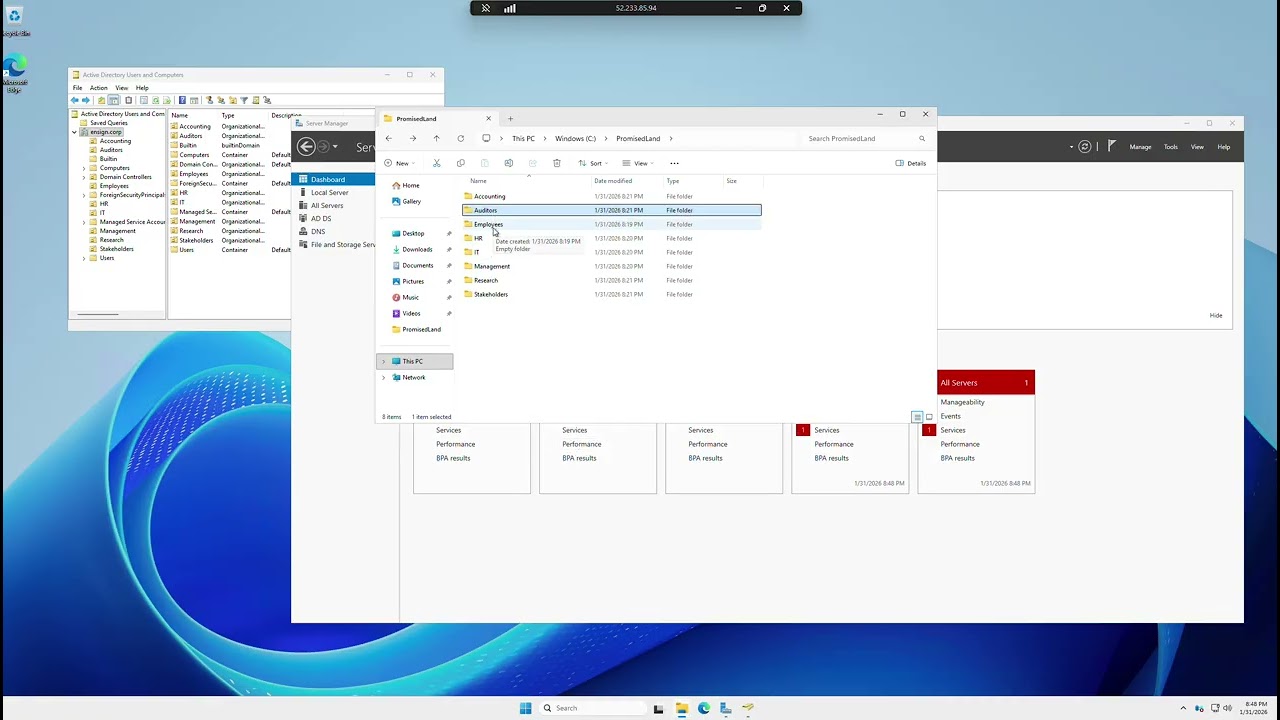Click the Help icon in AD Users toolbar

pyautogui.click(x=182, y=100)
